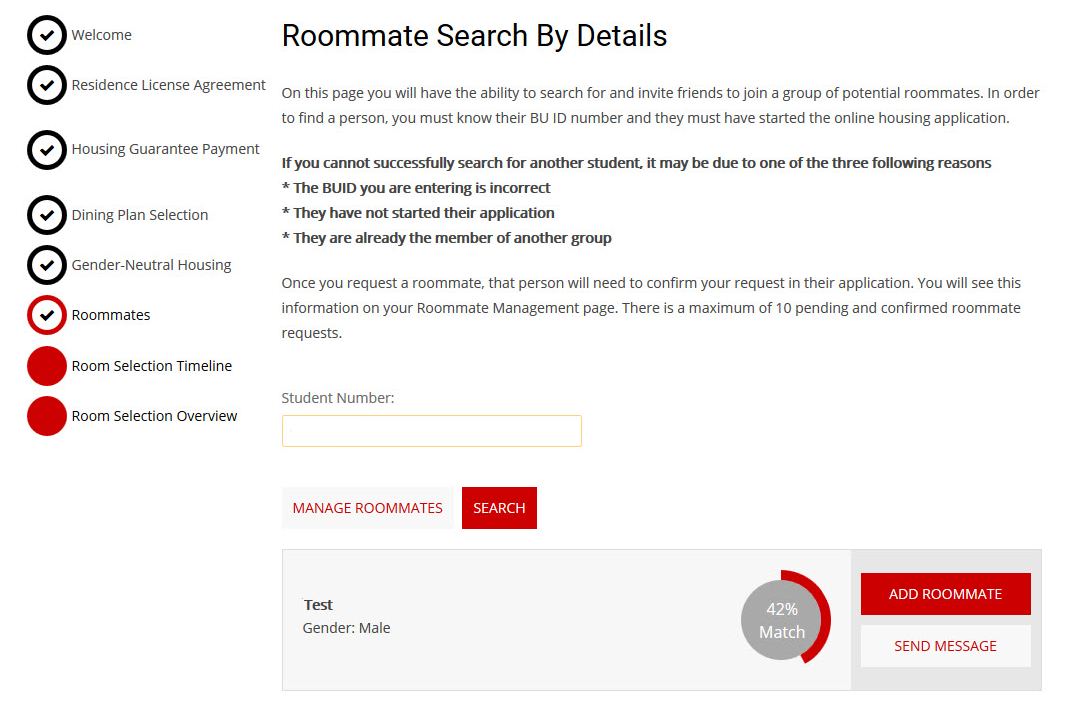Click the Welcome step checkmark icon
The width and height of the screenshot is (1069, 721).
click(x=46, y=35)
